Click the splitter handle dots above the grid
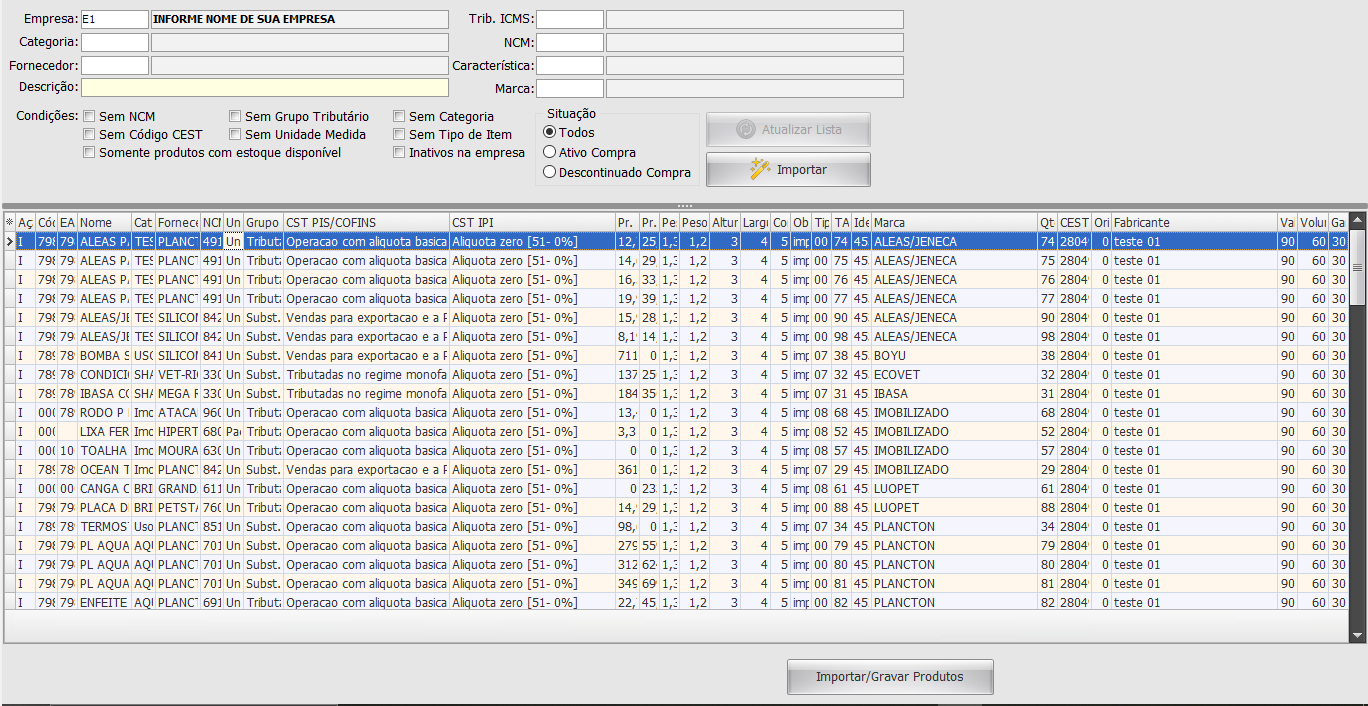This screenshot has height=706, width=1368. coord(684,206)
